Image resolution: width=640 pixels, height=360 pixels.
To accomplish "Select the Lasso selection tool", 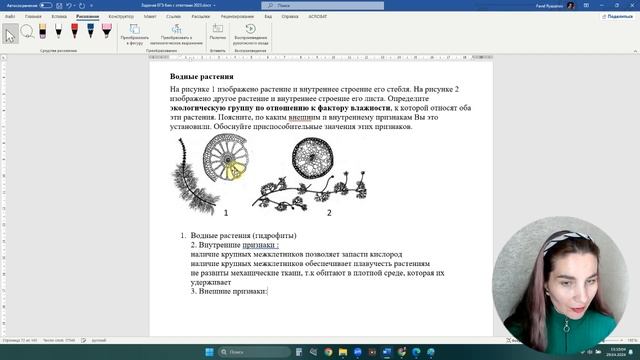I will pos(27,32).
